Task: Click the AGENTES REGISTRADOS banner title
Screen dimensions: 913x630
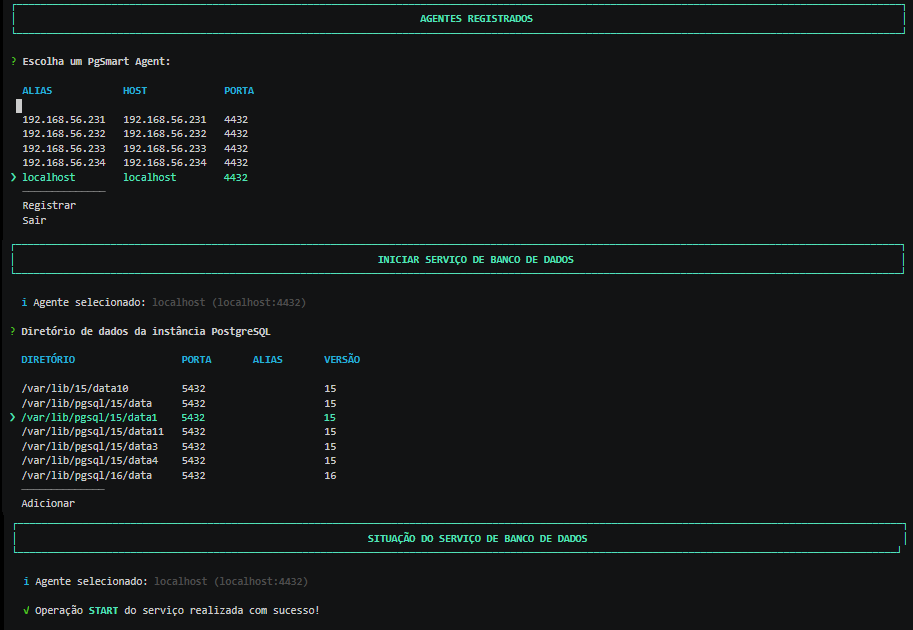Action: point(476,19)
